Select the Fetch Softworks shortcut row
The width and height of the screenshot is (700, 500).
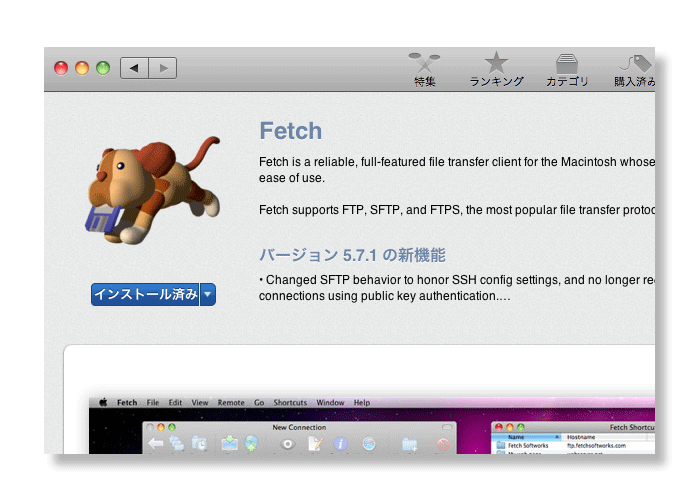click(x=574, y=446)
